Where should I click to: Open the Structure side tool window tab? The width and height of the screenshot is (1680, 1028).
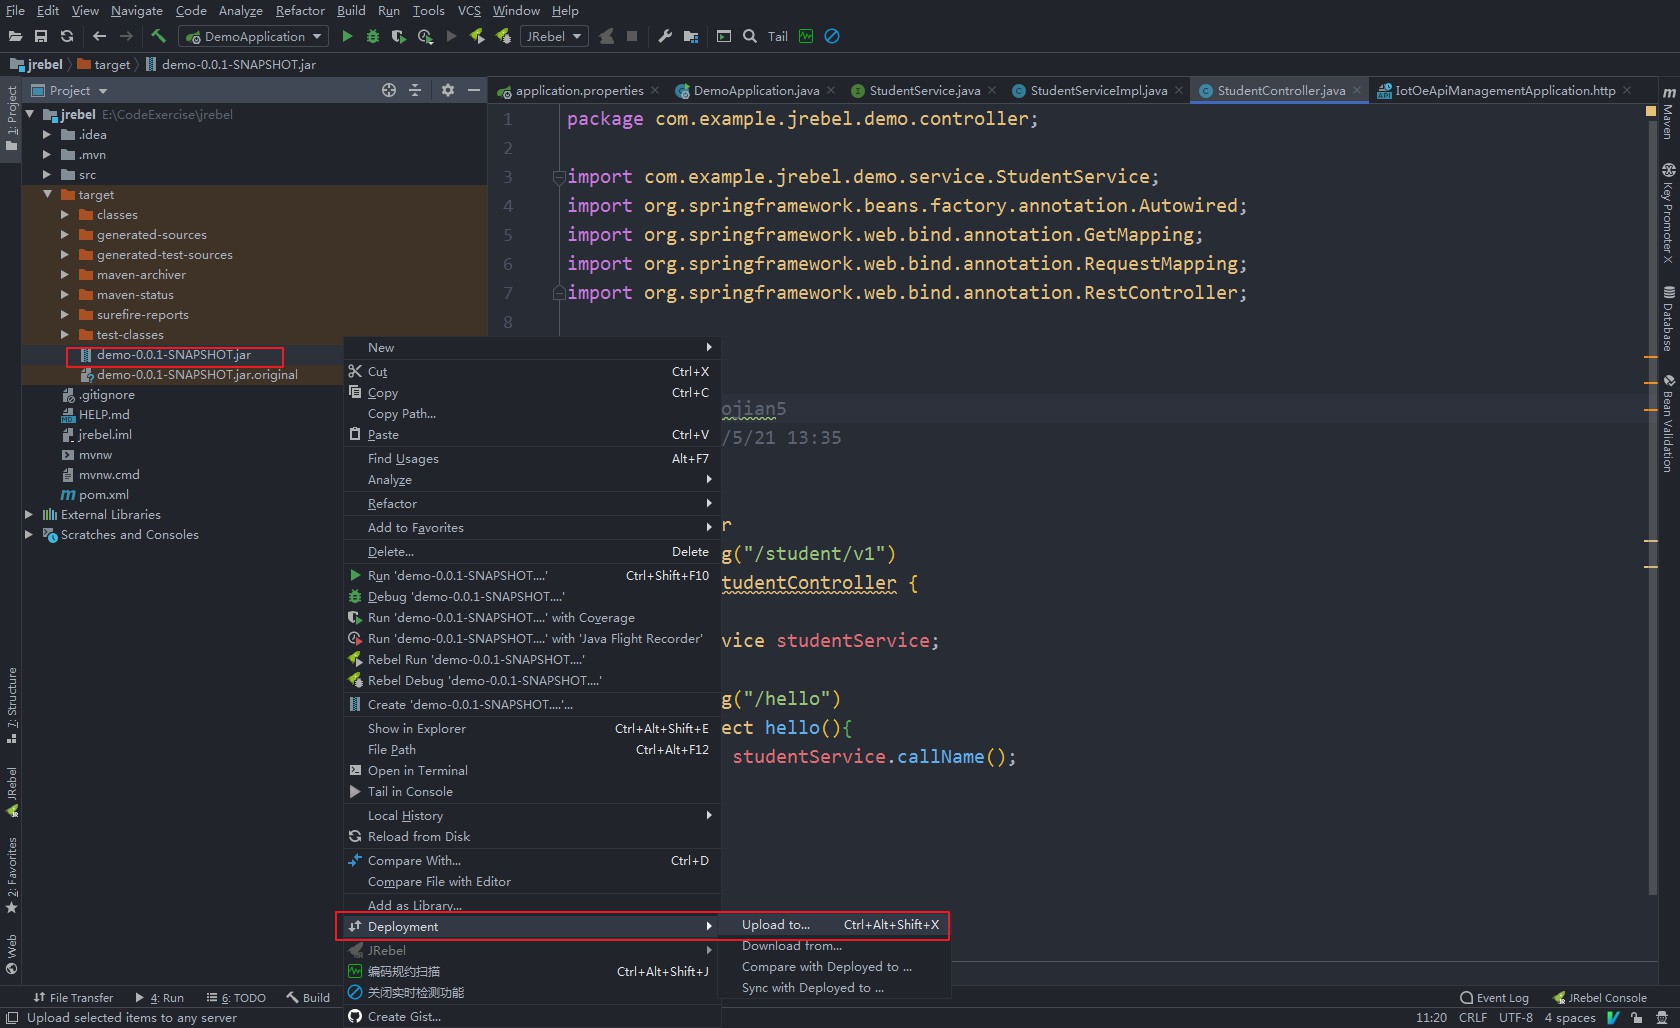(x=12, y=704)
